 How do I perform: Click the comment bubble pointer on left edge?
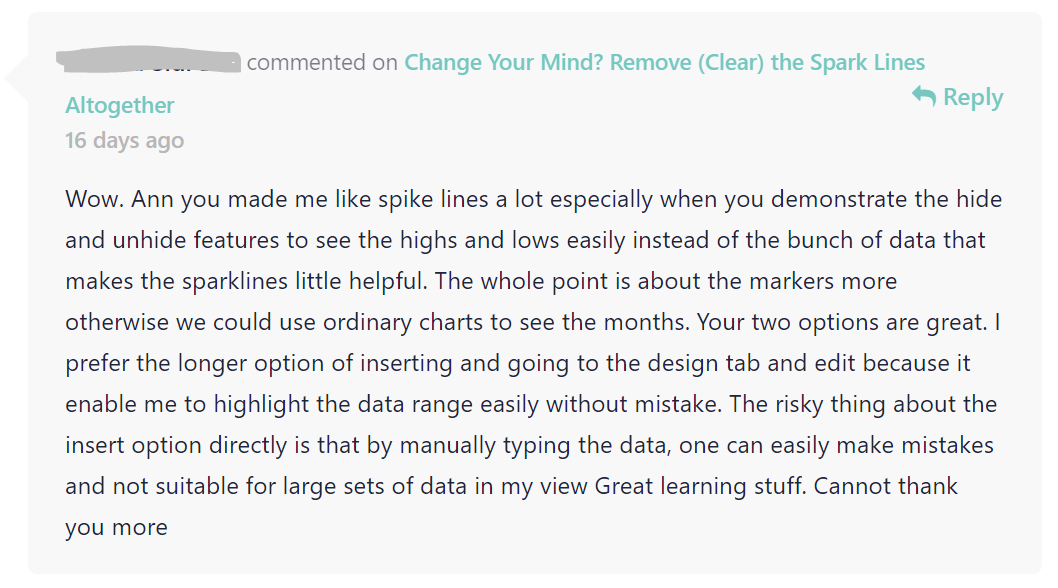pyautogui.click(x=16, y=79)
